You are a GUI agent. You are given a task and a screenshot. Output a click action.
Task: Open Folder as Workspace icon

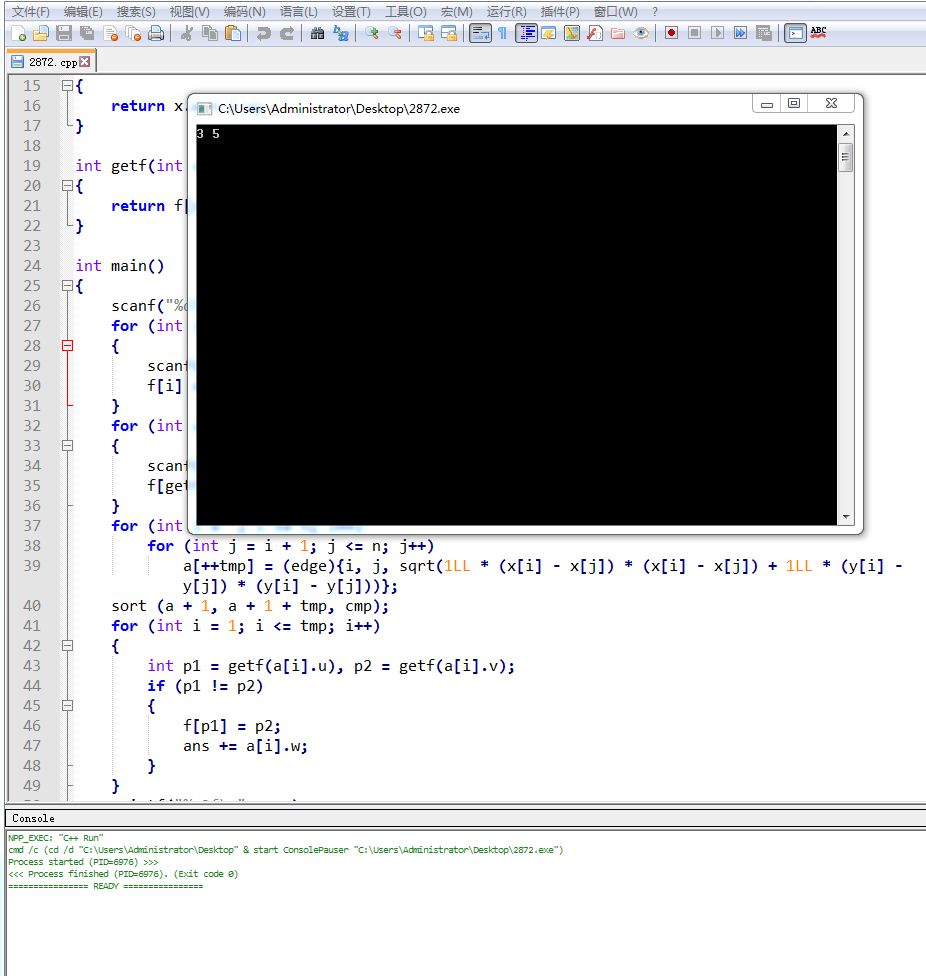[618, 33]
